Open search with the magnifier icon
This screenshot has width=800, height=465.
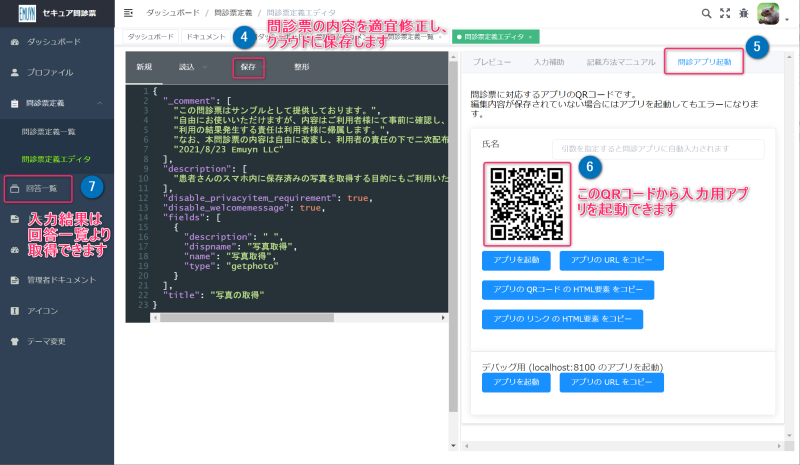point(706,13)
